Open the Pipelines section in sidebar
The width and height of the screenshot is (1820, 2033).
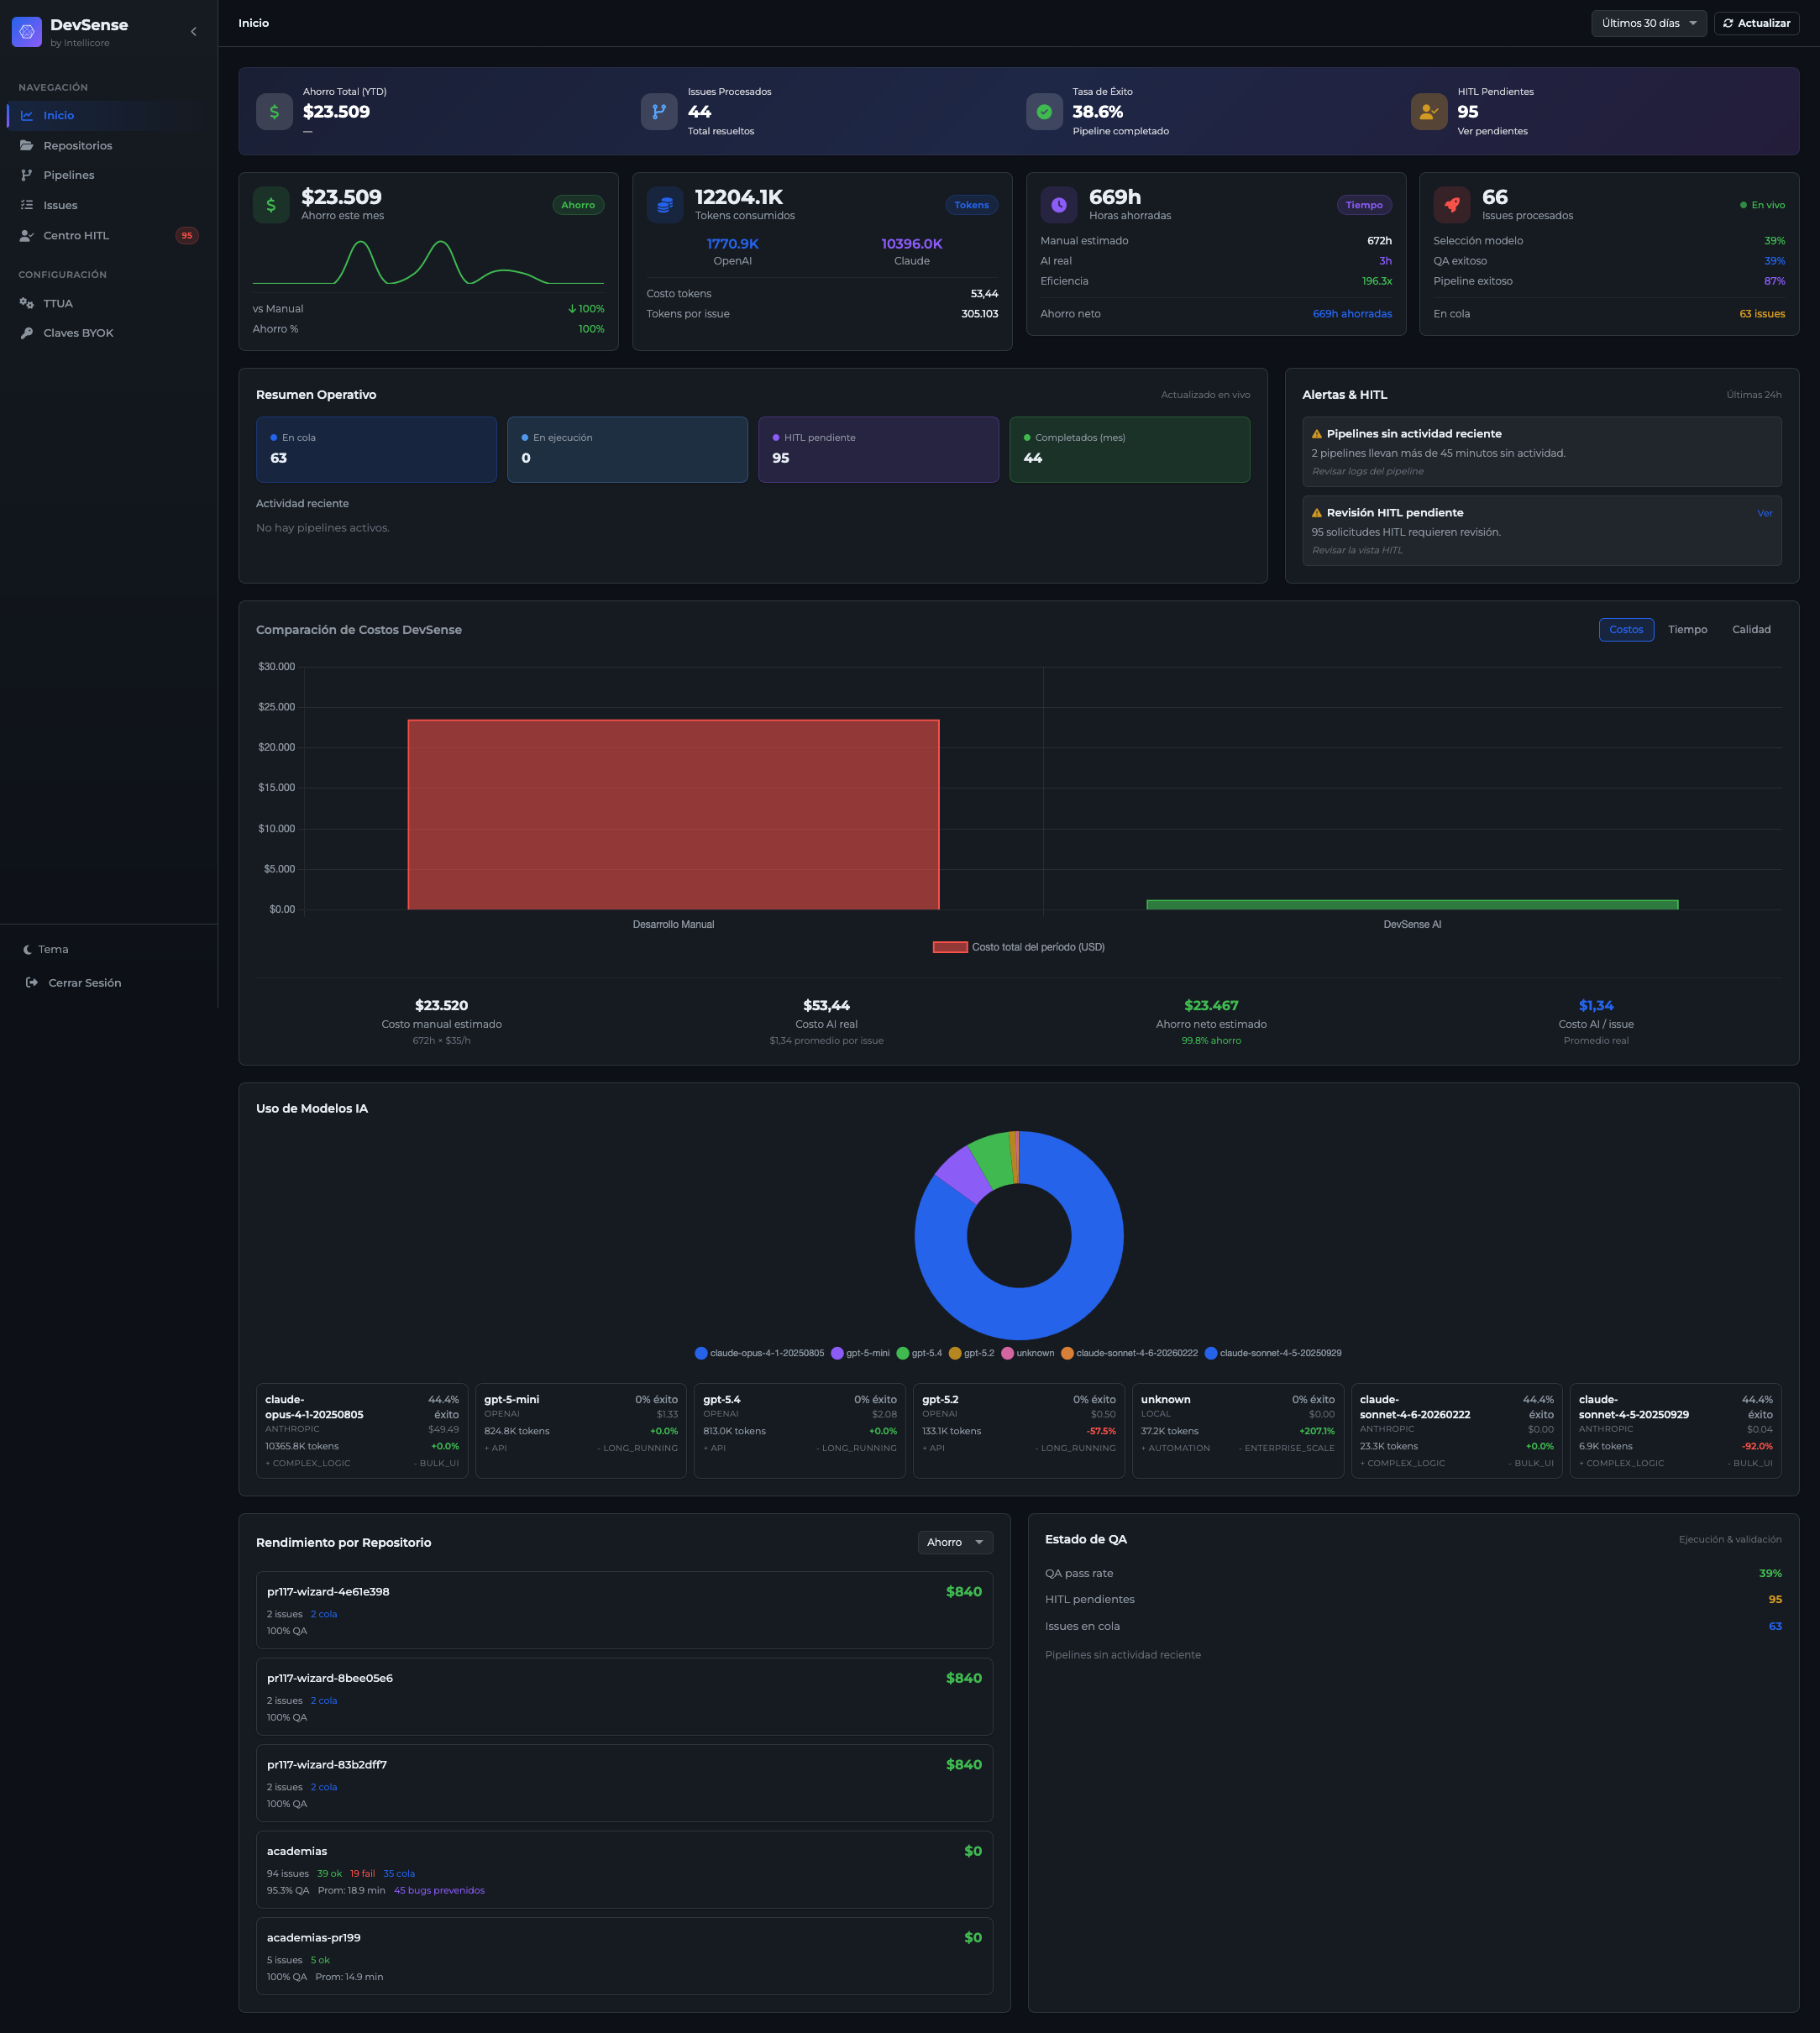click(70, 175)
